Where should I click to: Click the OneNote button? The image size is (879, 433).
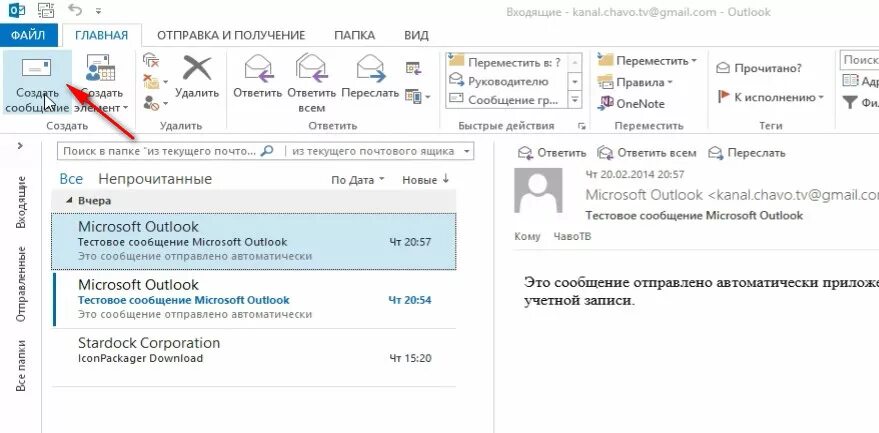(631, 103)
